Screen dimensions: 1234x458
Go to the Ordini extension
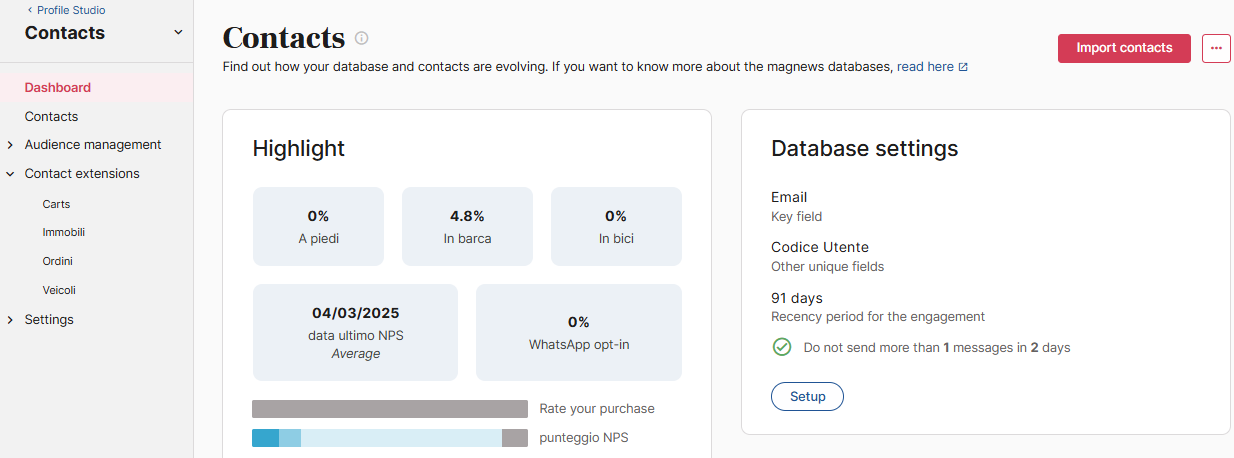(x=57, y=261)
